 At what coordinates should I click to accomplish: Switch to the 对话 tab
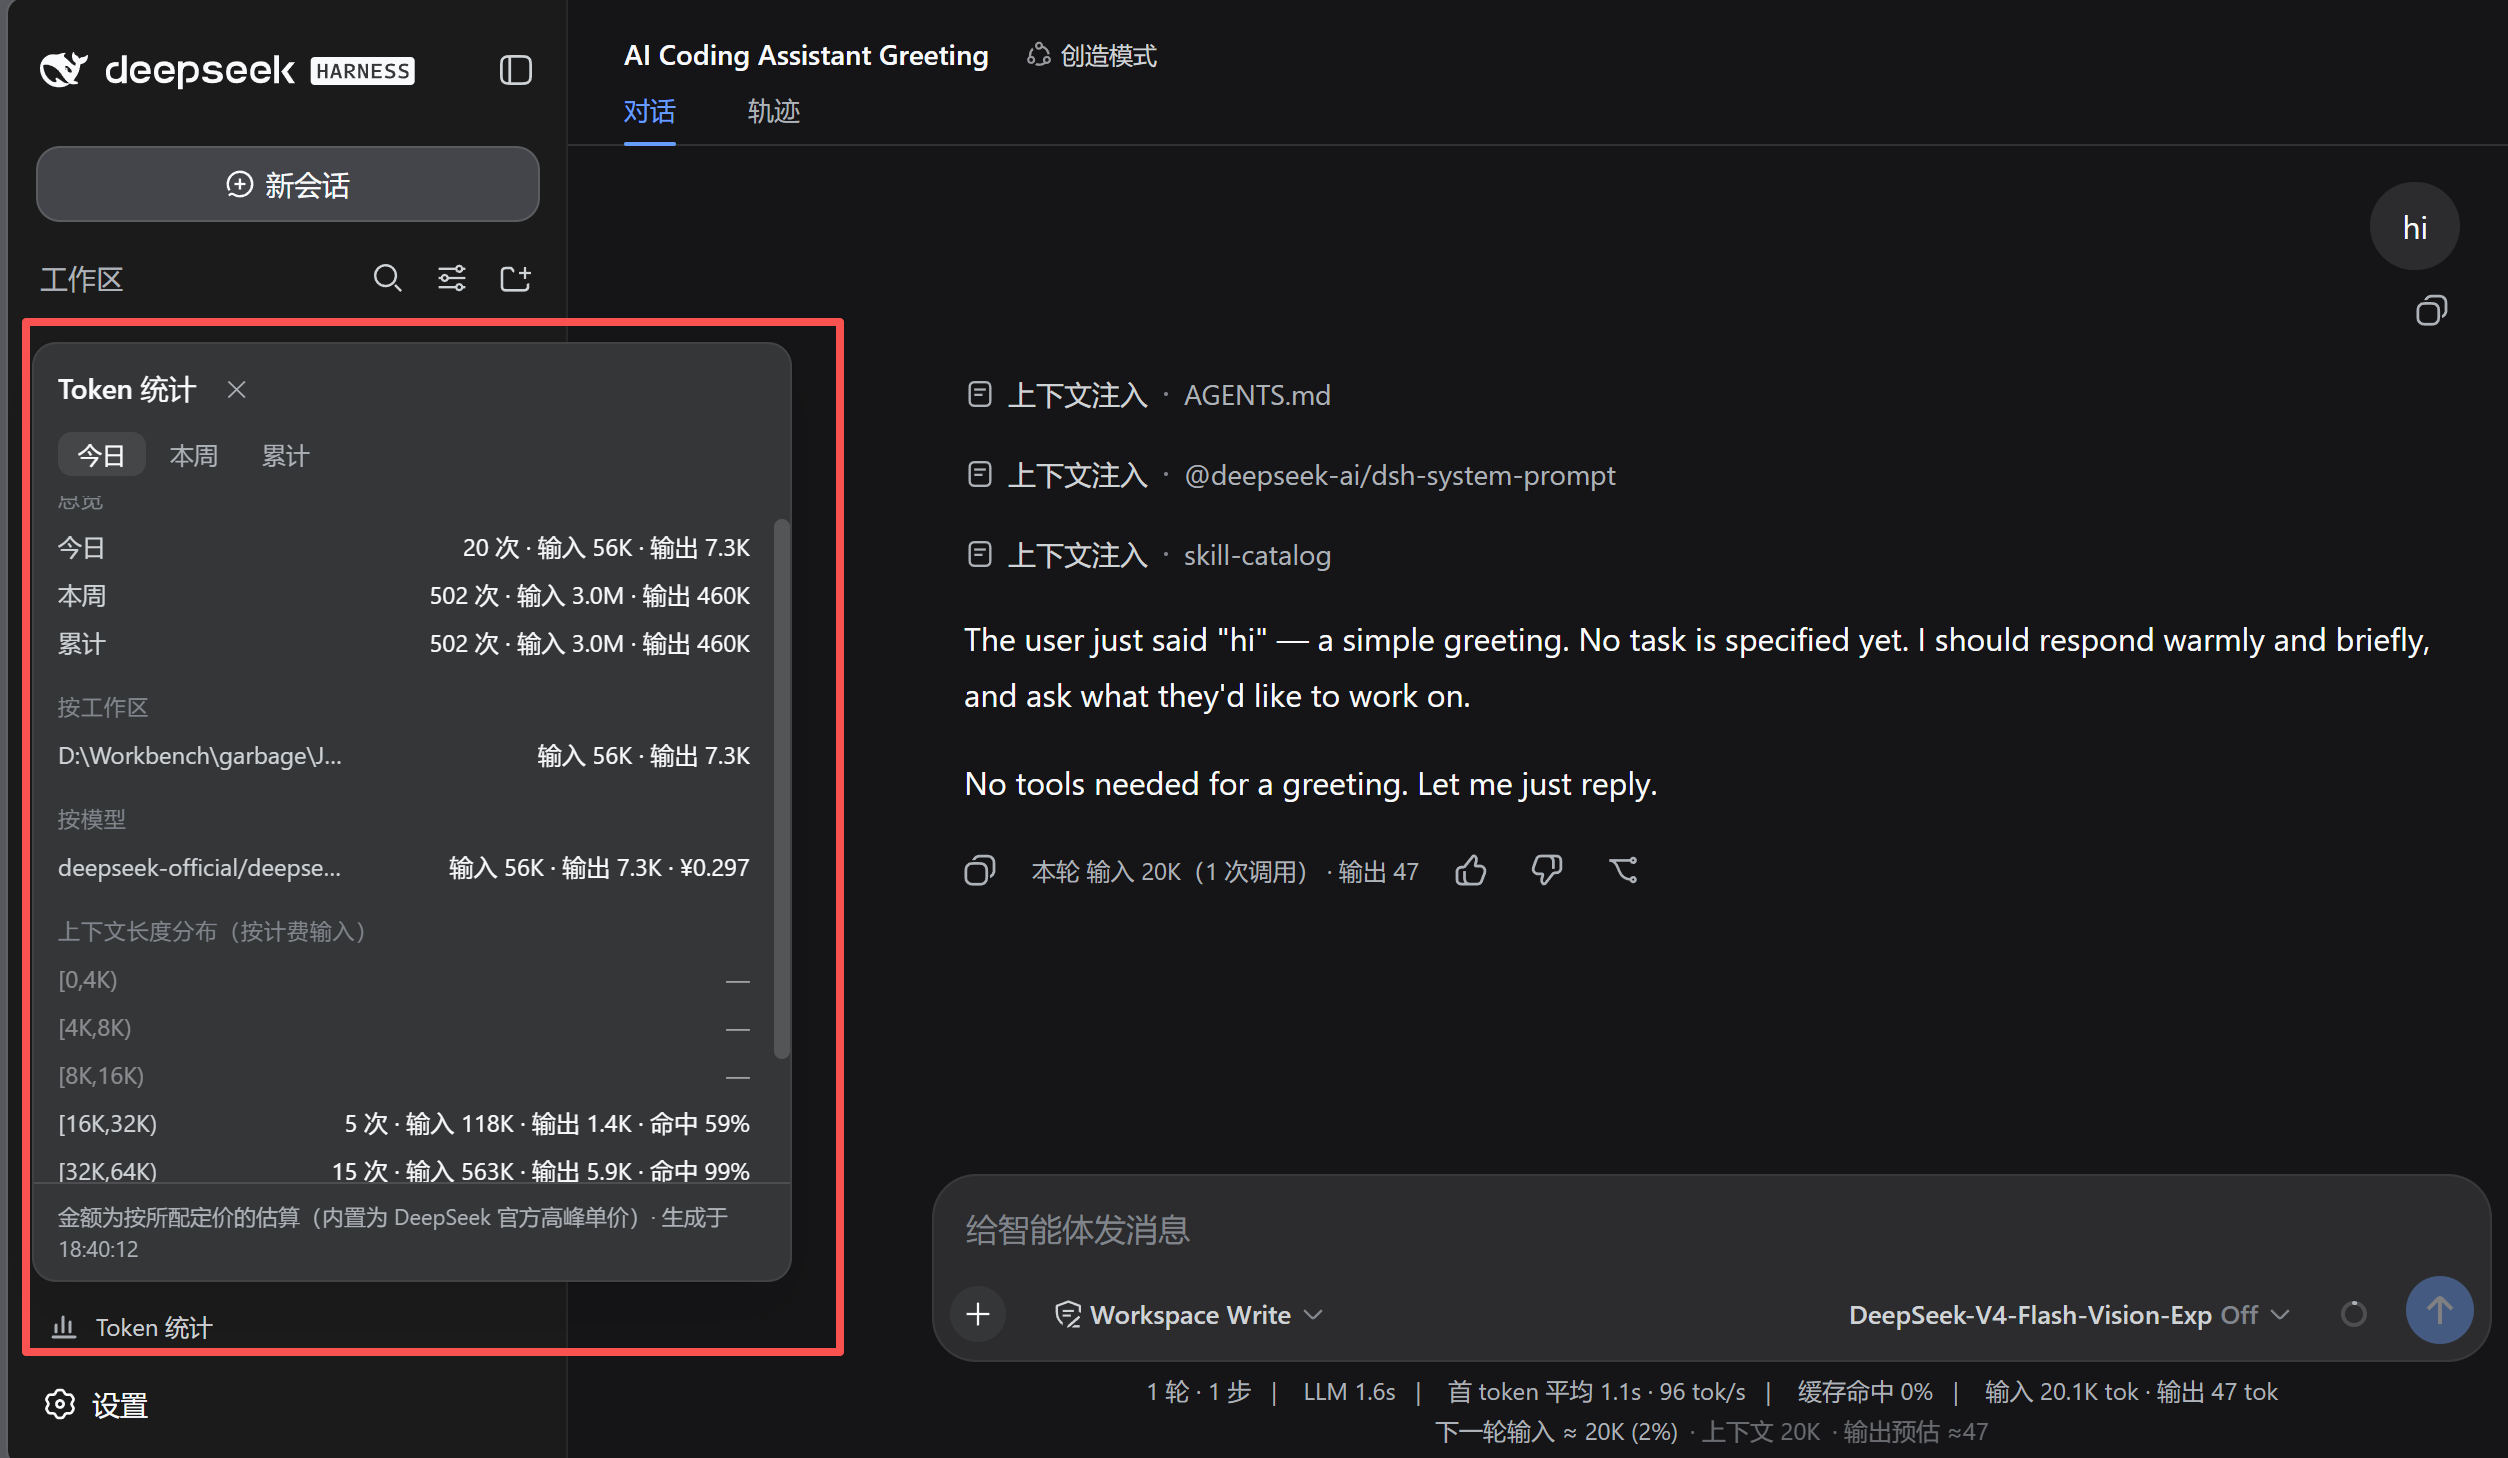649,111
